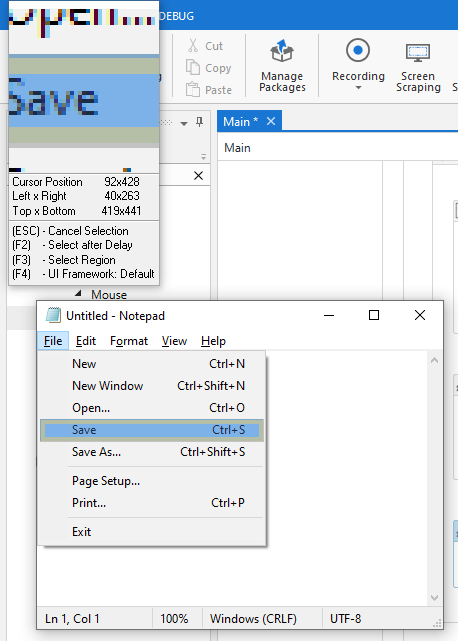Open the Format menu in Notepad
Viewport: 458px width, 641px height.
[x=129, y=341]
